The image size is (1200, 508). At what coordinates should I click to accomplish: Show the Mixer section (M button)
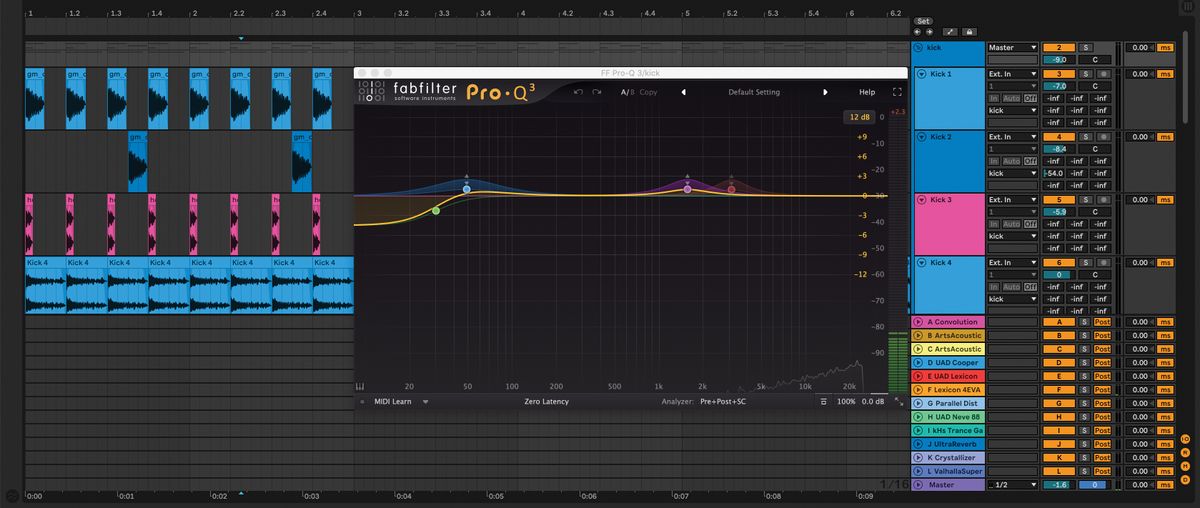click(1185, 465)
